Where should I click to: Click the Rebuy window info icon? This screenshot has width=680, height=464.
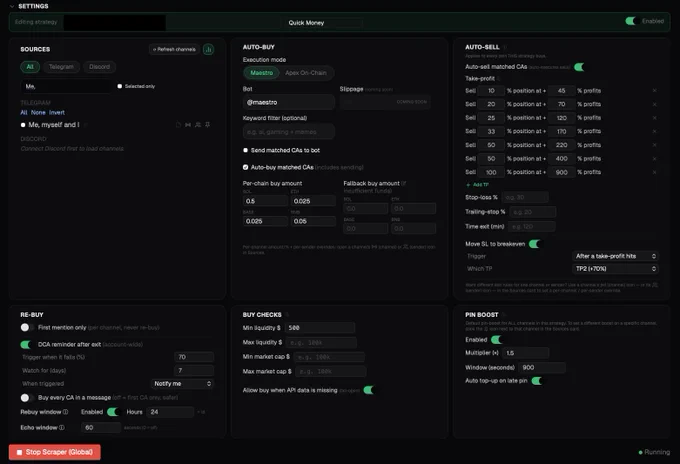point(65,412)
